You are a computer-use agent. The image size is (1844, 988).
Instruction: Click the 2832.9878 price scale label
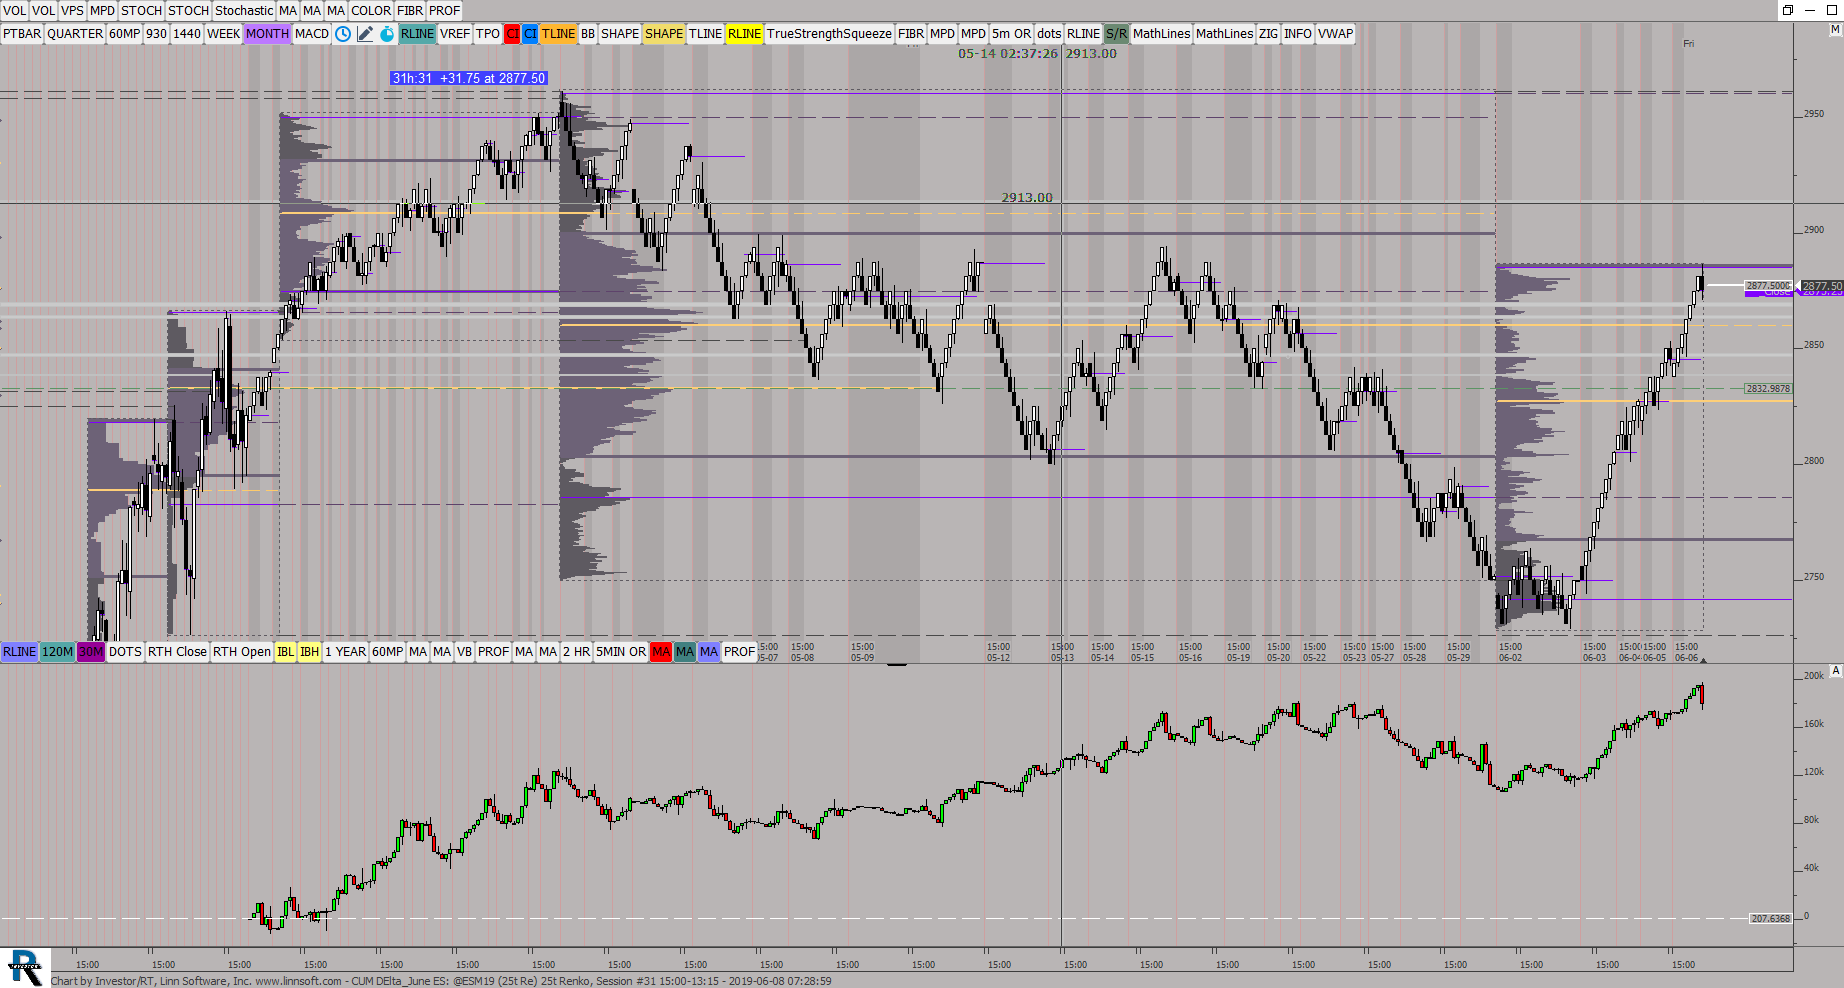pos(1768,388)
